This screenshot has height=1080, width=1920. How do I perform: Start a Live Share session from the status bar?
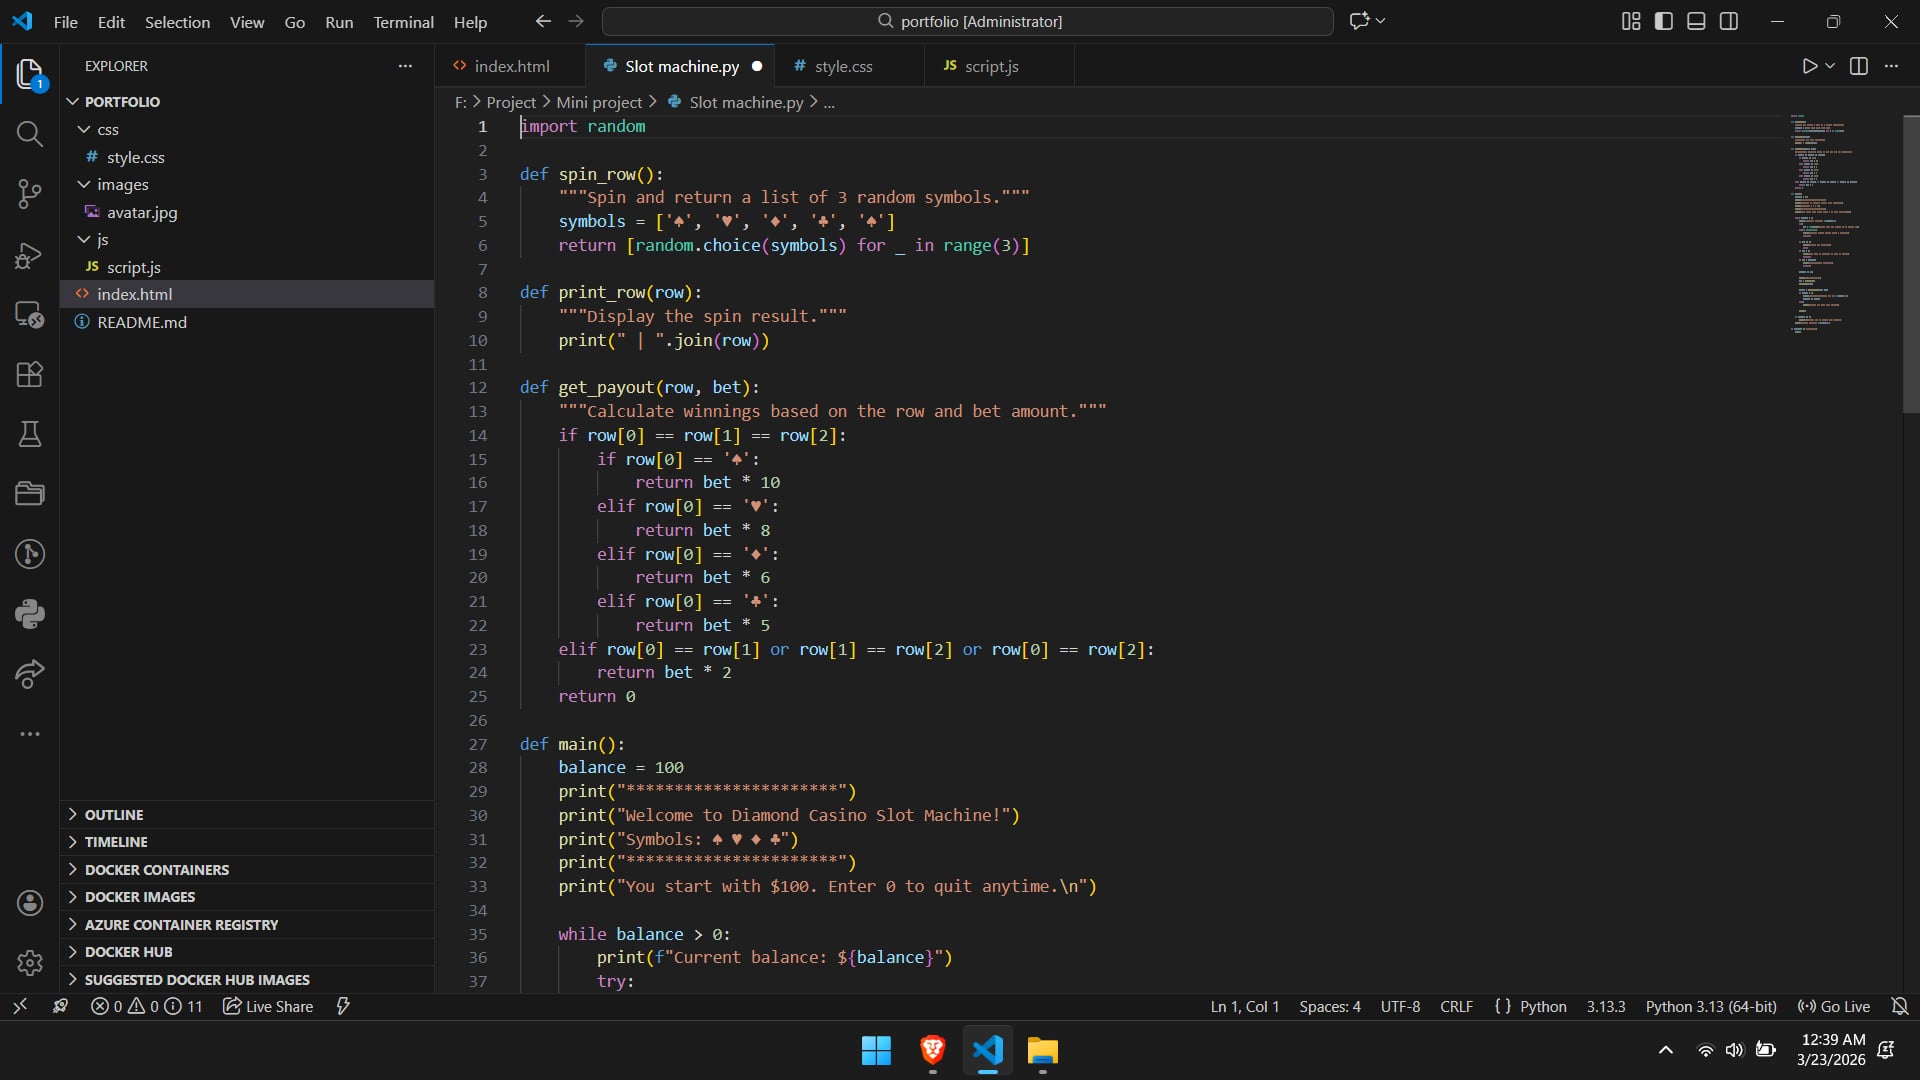click(266, 1006)
